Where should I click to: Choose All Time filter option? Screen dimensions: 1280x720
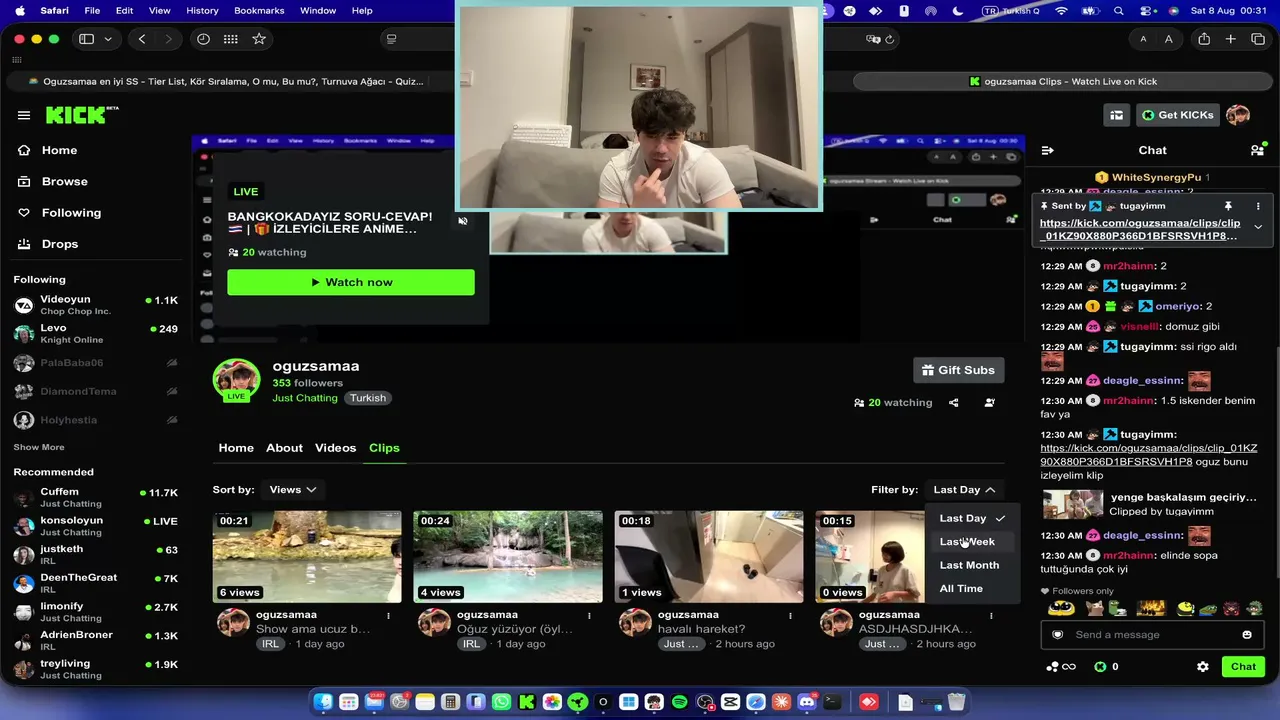[x=972, y=589]
